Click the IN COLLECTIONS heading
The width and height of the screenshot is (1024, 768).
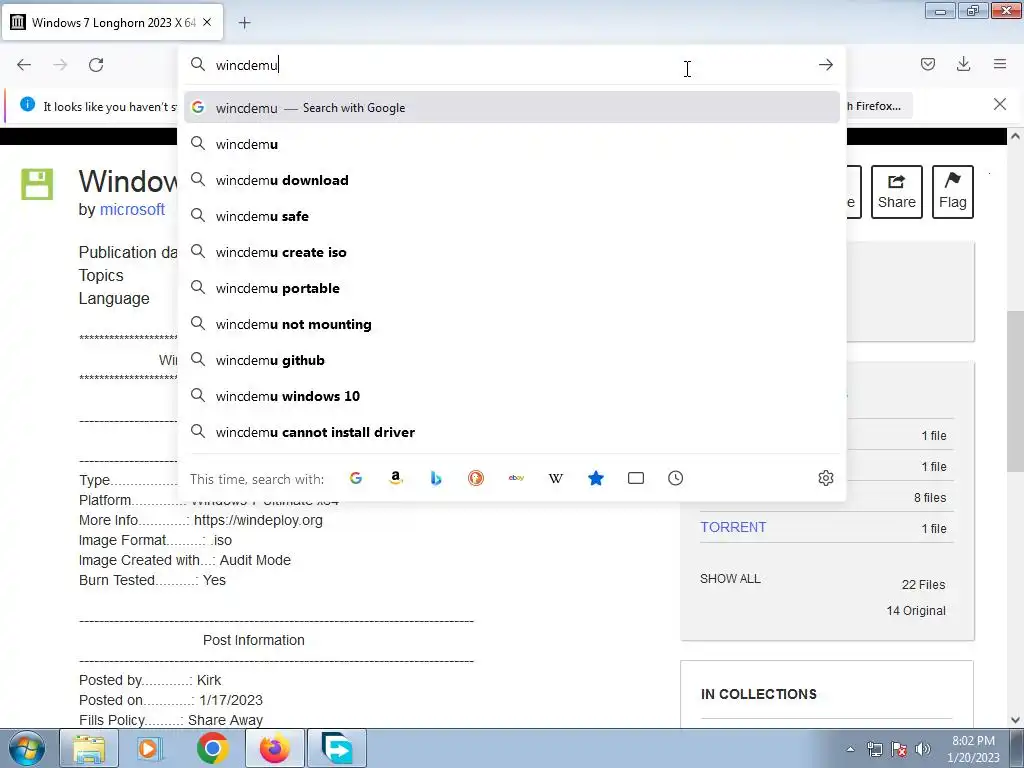point(758,694)
